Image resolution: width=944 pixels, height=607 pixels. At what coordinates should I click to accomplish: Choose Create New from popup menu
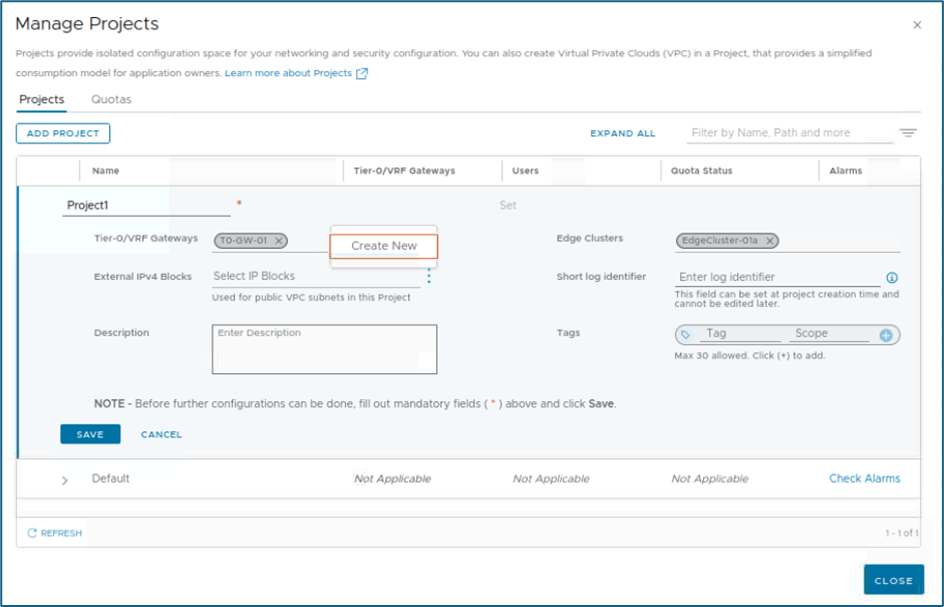click(384, 246)
